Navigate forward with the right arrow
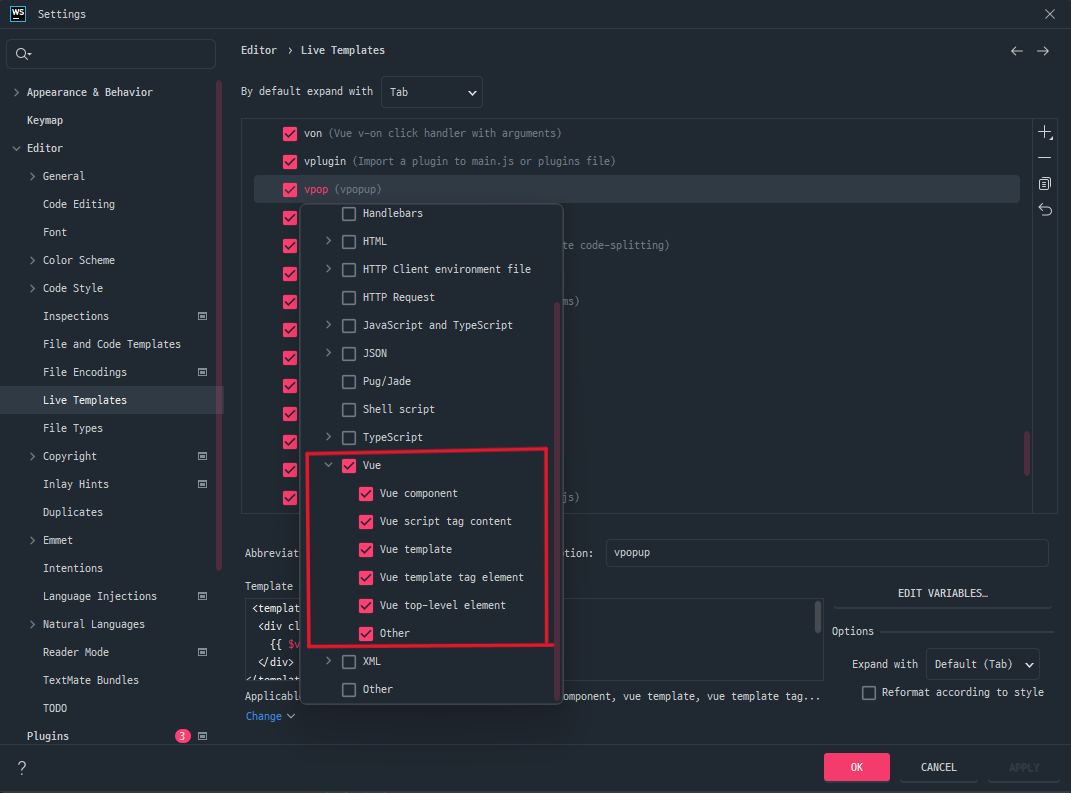The height and width of the screenshot is (793, 1071). pos(1042,51)
